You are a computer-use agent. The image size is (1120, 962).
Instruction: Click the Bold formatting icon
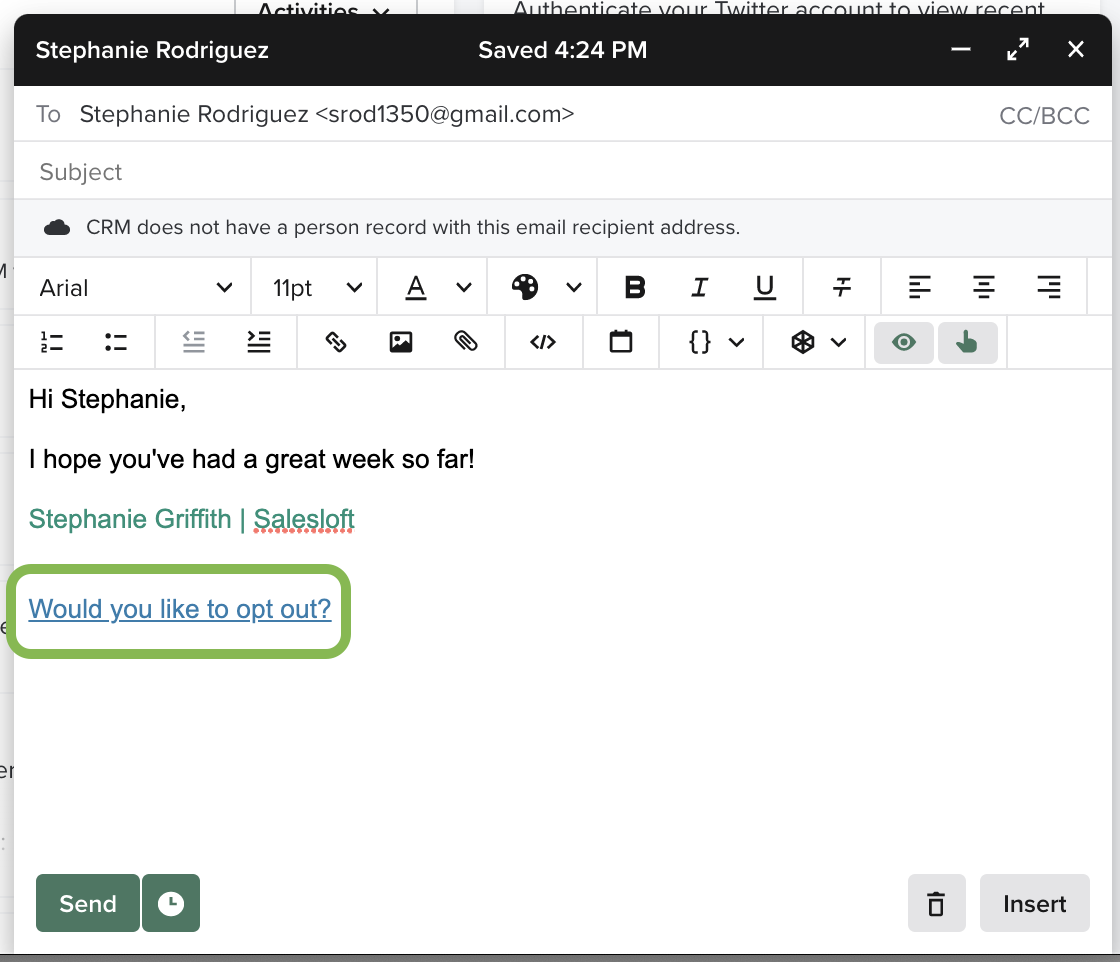pyautogui.click(x=634, y=288)
